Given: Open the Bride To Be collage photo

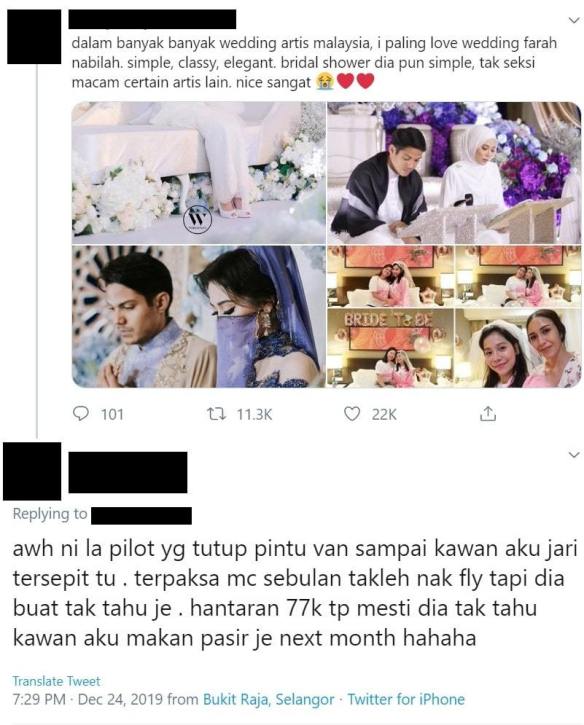Looking at the screenshot, I should (454, 317).
